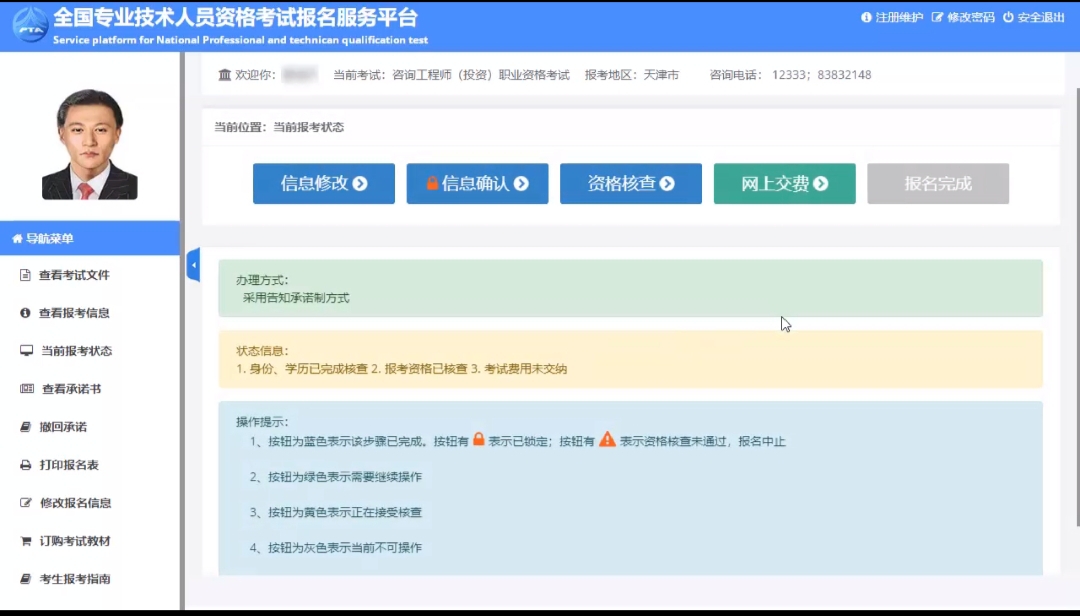Open 修改报名信息 from the sidebar

tap(75, 503)
